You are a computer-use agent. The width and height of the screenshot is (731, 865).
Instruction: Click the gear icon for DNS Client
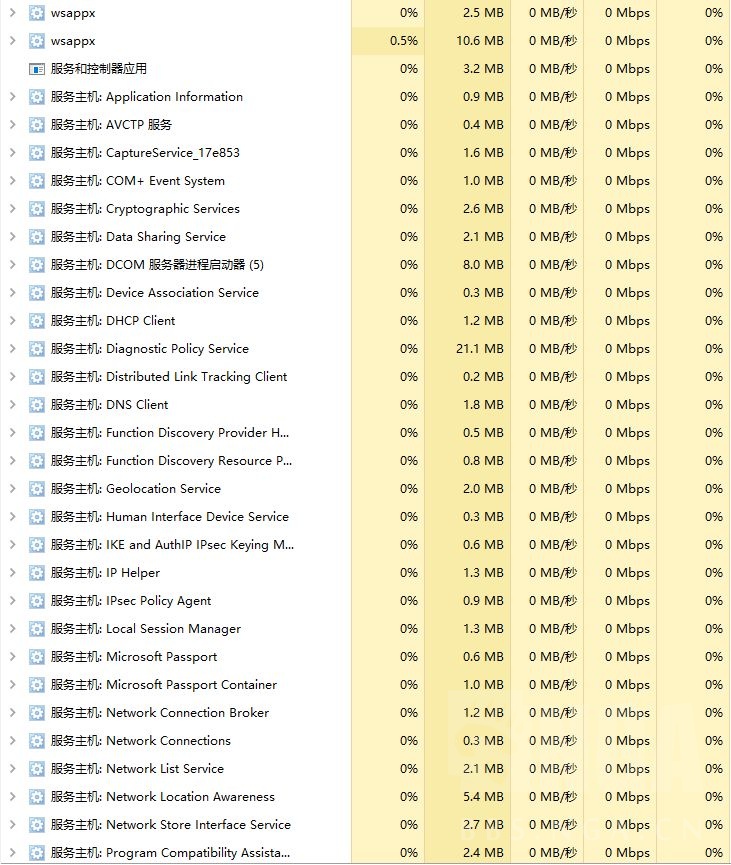point(37,405)
